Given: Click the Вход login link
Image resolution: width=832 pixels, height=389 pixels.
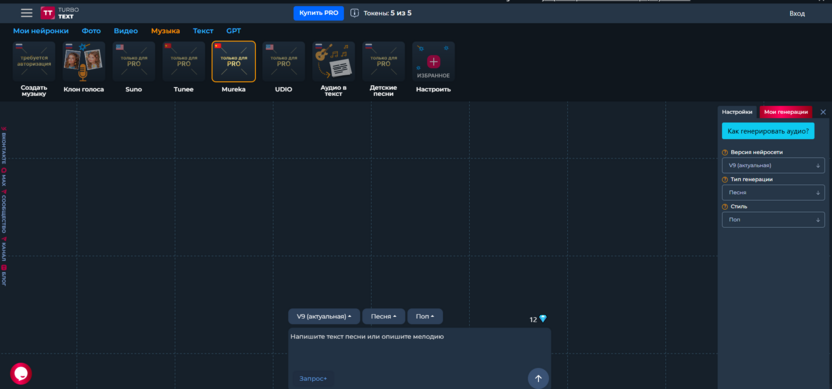Looking at the screenshot, I should tap(797, 14).
